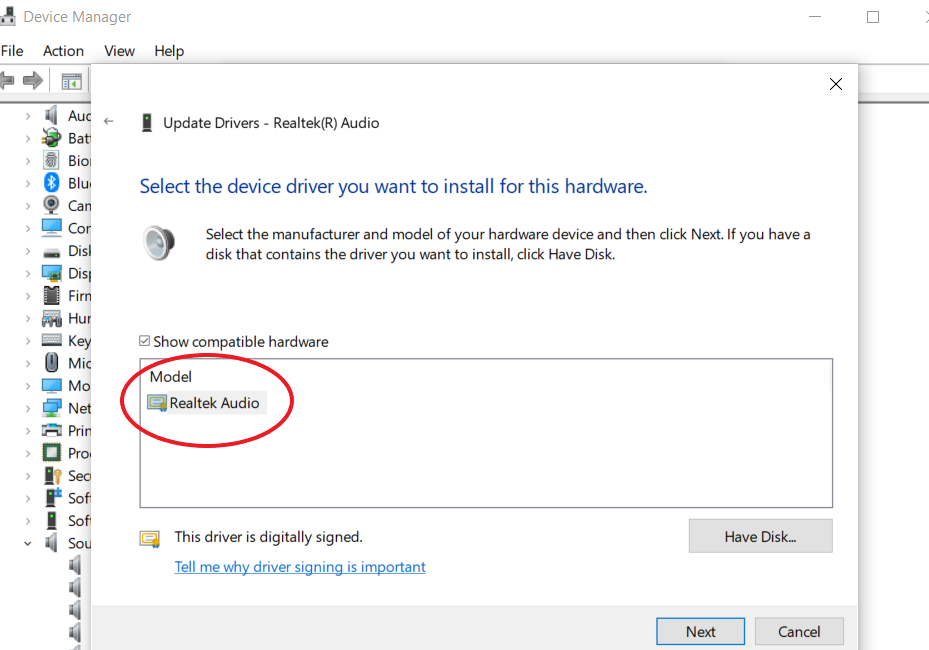This screenshot has width=929, height=650.
Task: Uncheck Show compatible hardware
Action: pyautogui.click(x=145, y=341)
